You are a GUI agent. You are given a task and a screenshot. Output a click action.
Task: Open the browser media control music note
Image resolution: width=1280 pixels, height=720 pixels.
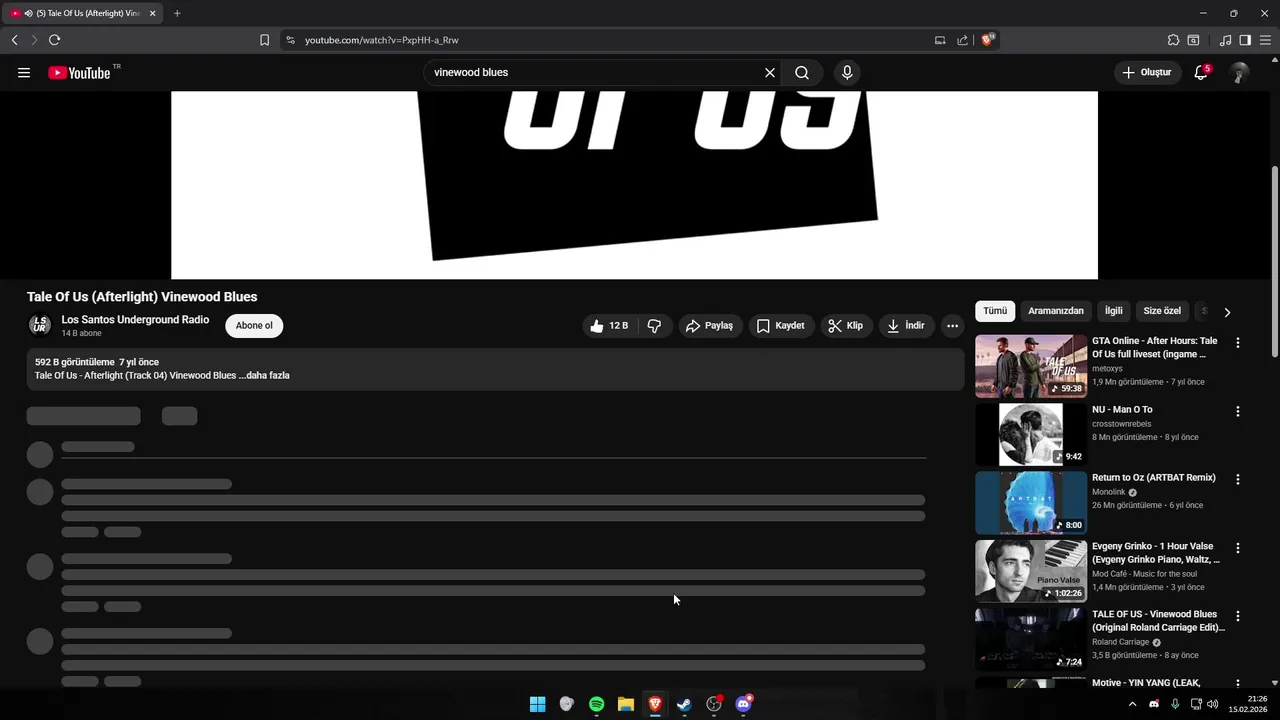click(1225, 40)
